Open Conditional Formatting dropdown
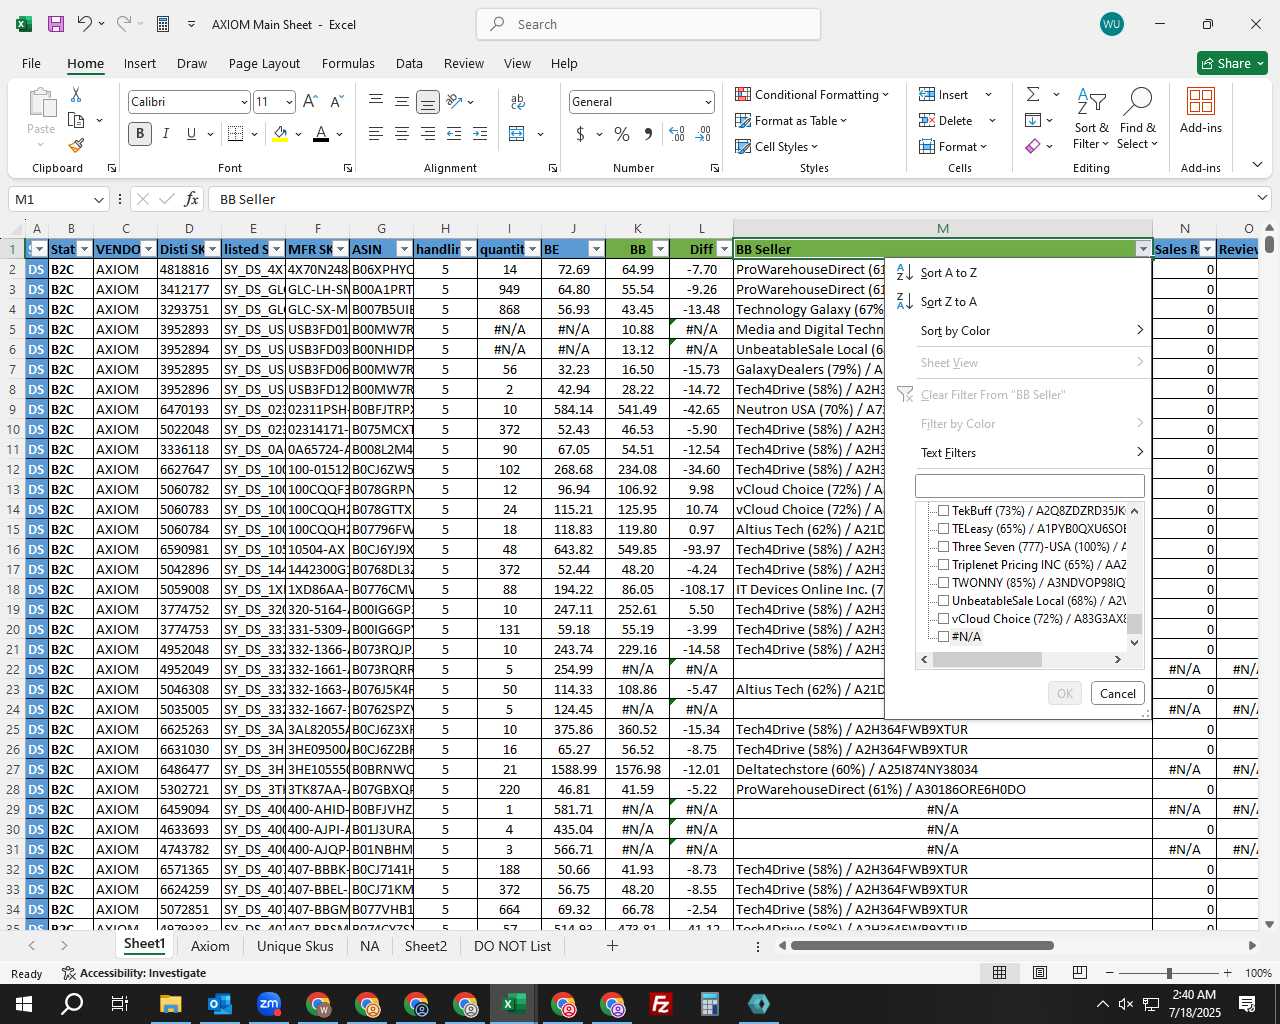 pos(811,94)
